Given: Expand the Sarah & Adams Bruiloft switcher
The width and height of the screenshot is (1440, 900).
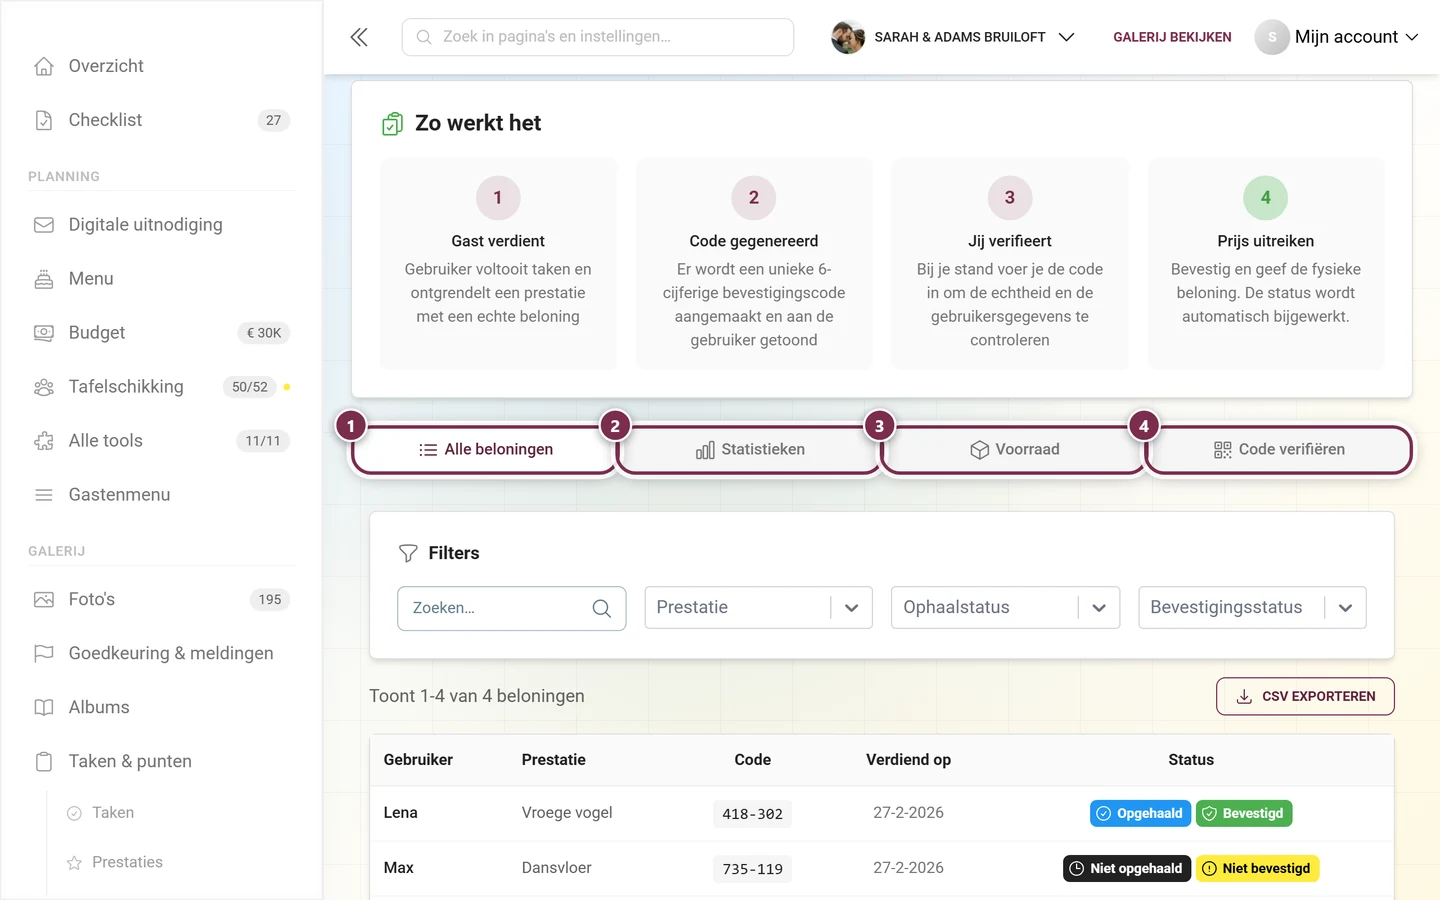Looking at the screenshot, I should click(x=953, y=37).
